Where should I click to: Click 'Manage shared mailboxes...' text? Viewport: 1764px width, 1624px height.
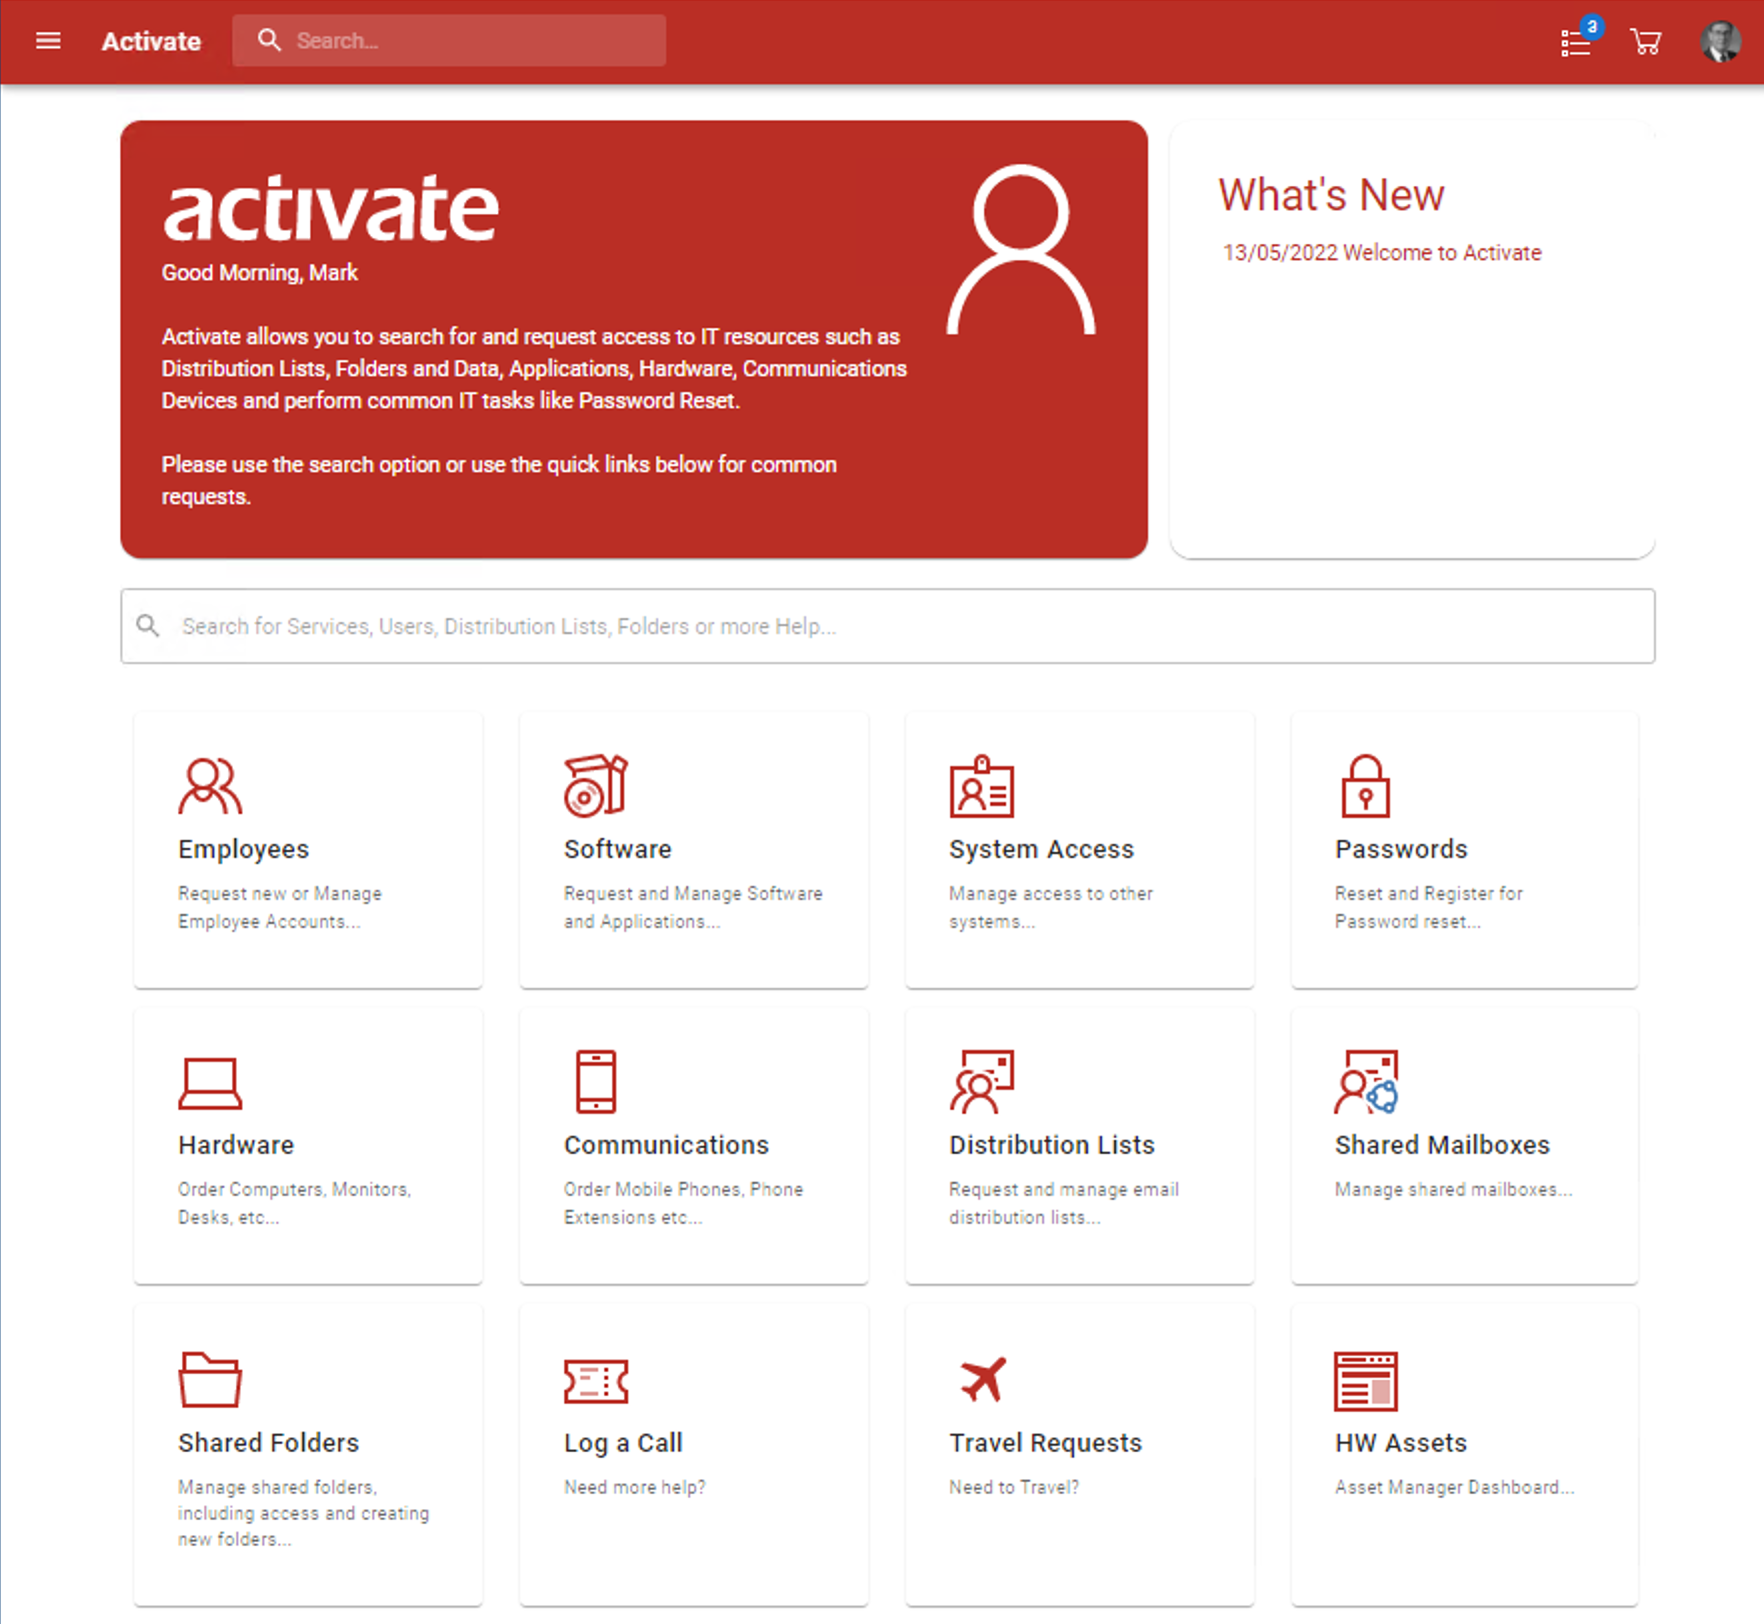(1454, 1189)
